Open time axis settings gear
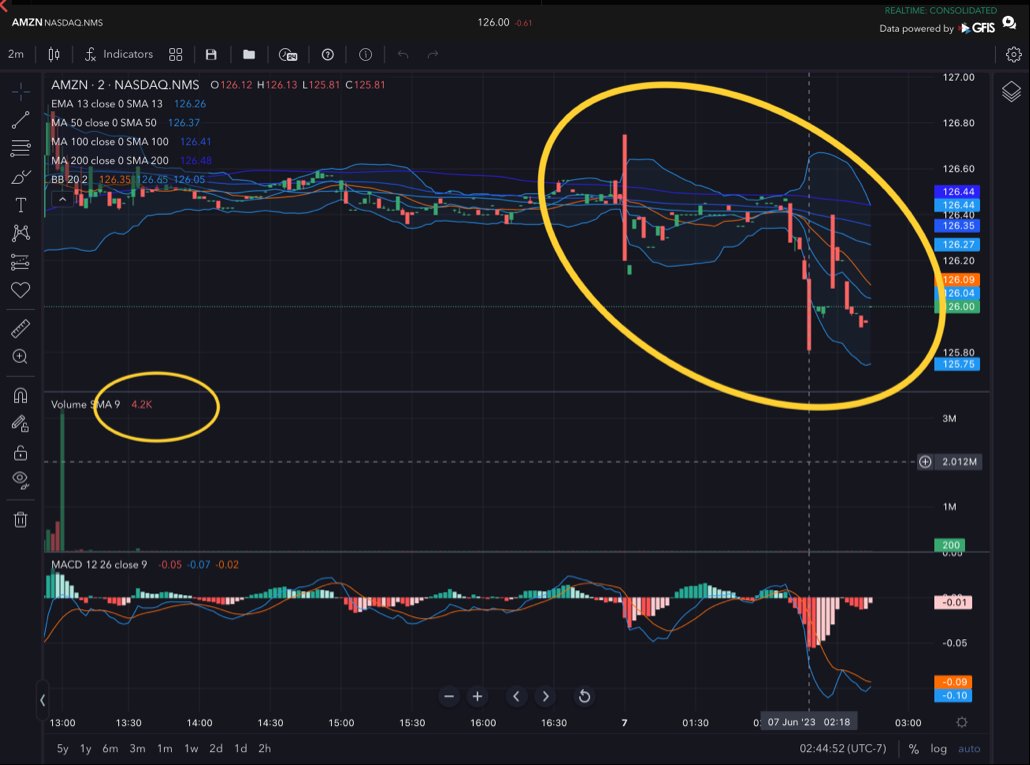This screenshot has height=765, width=1030. 962,722
